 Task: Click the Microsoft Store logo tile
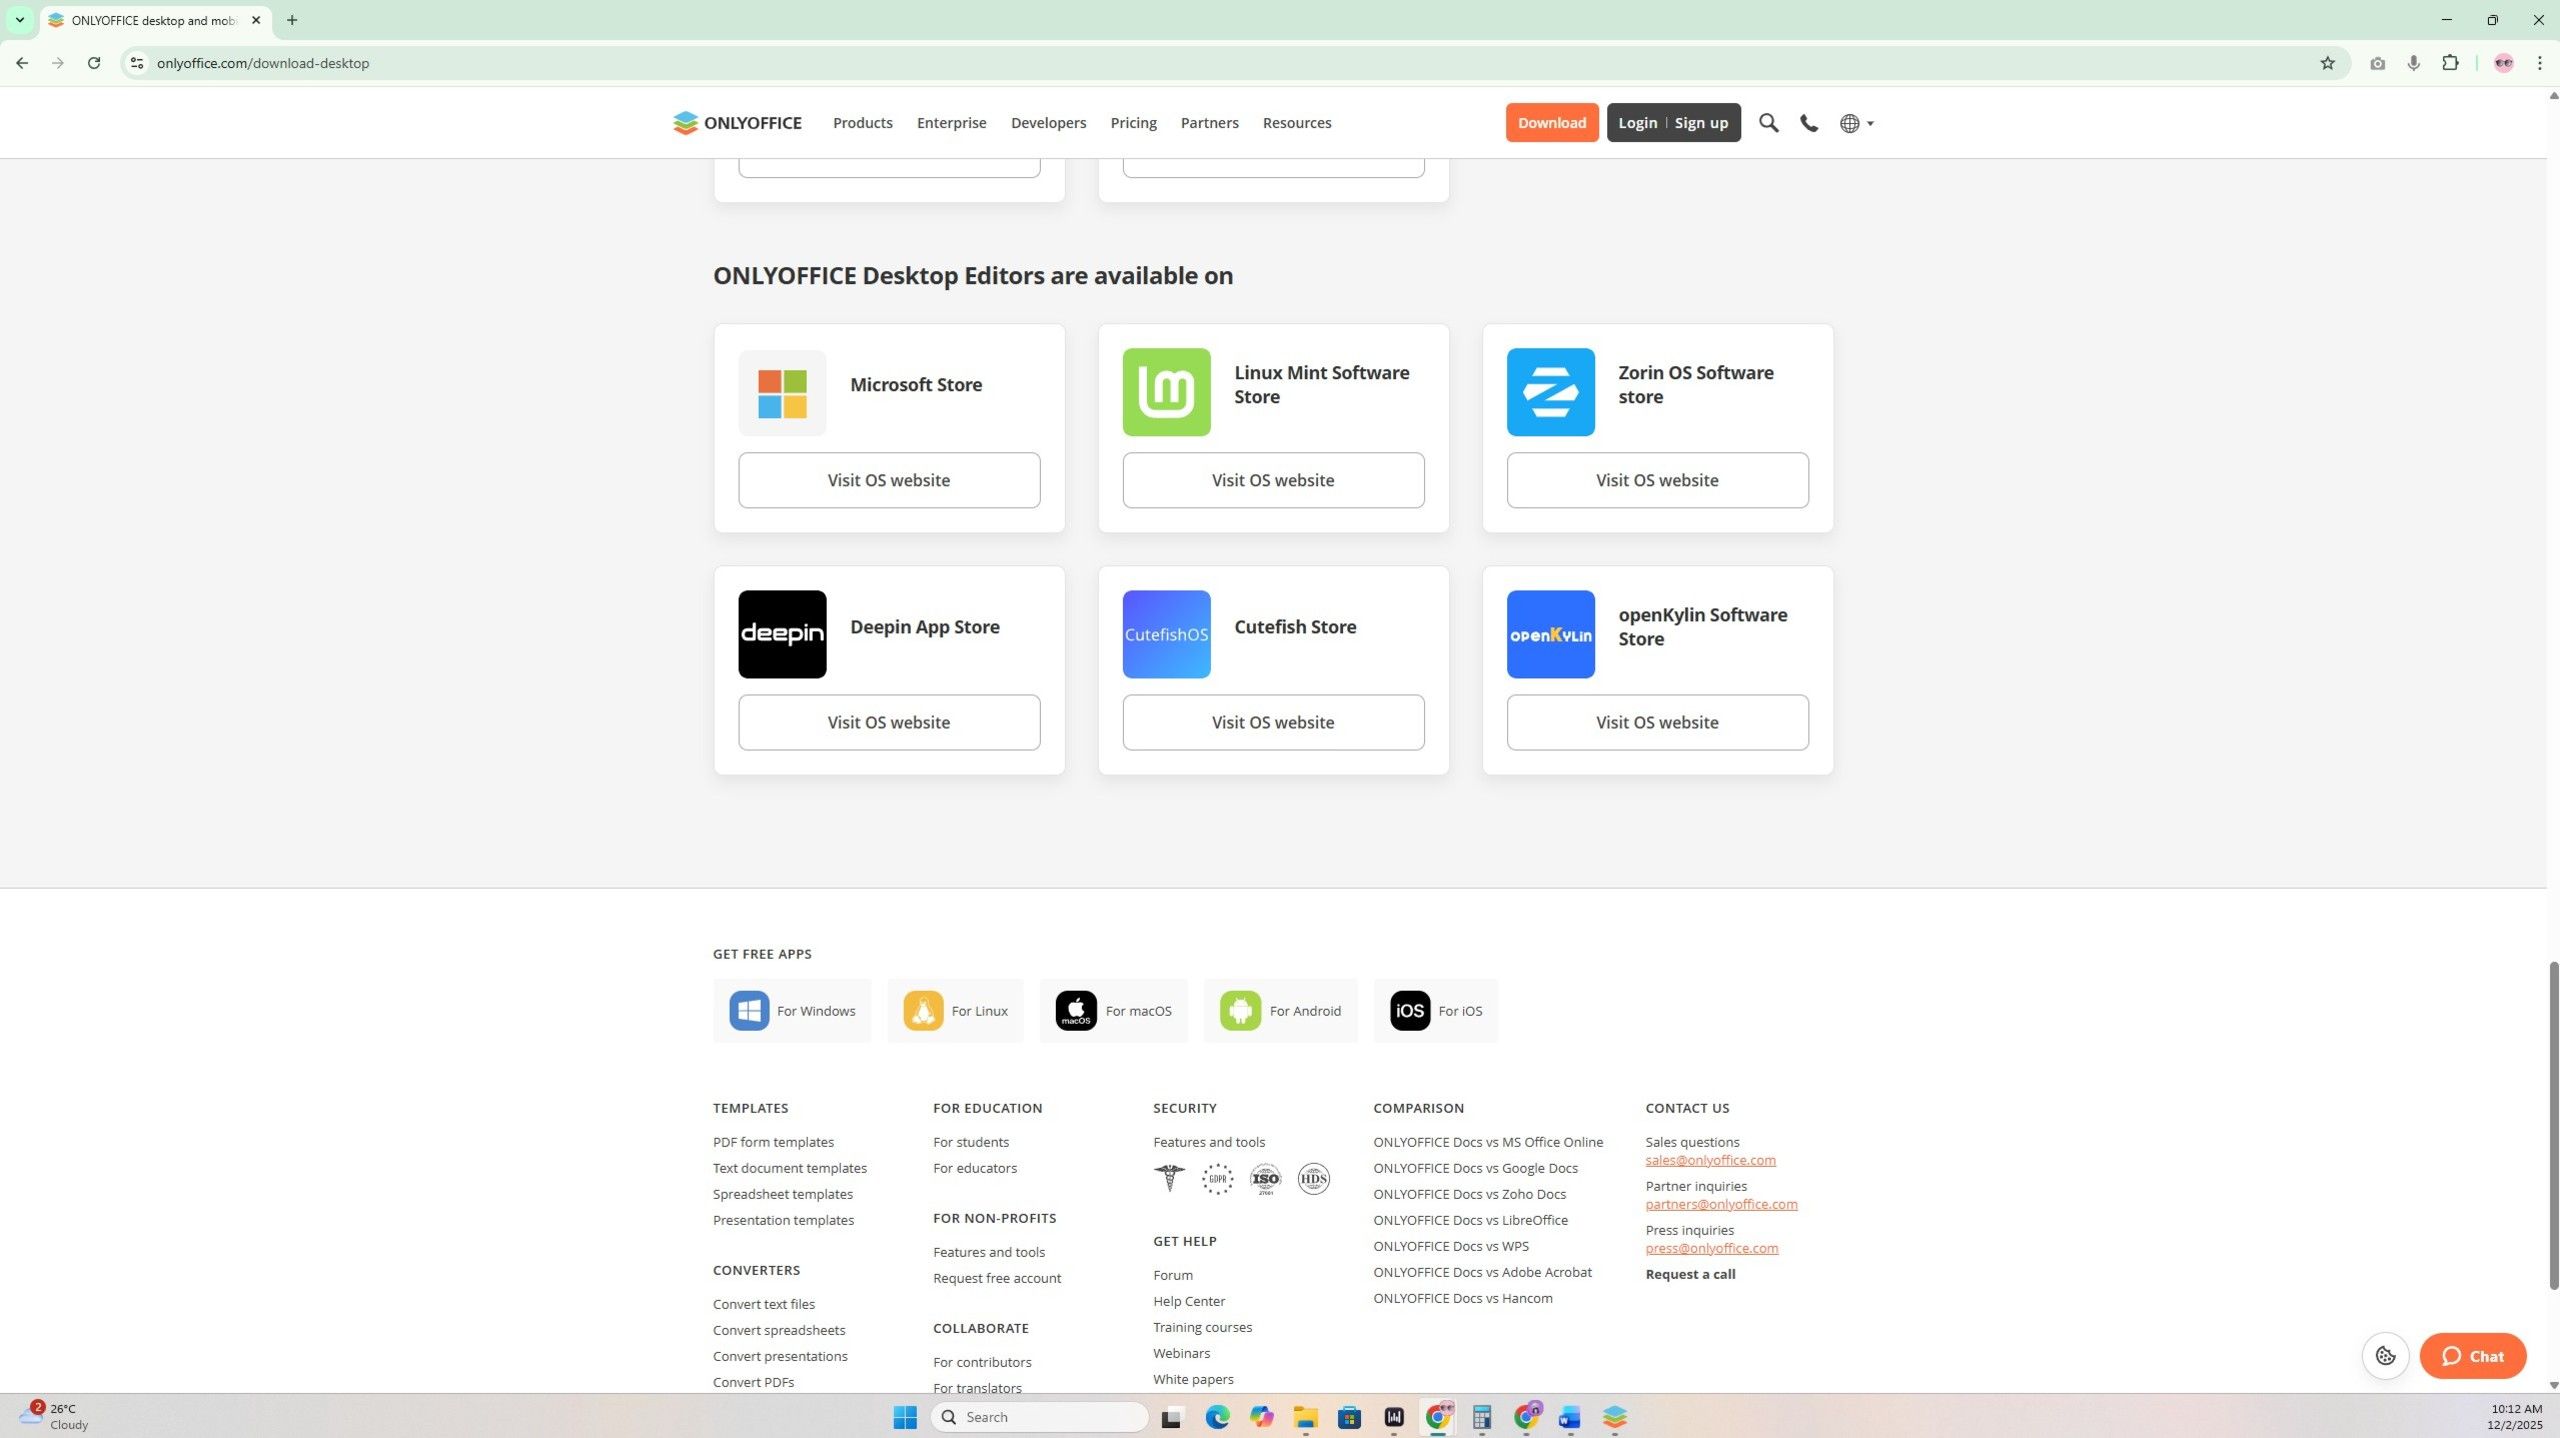(782, 392)
